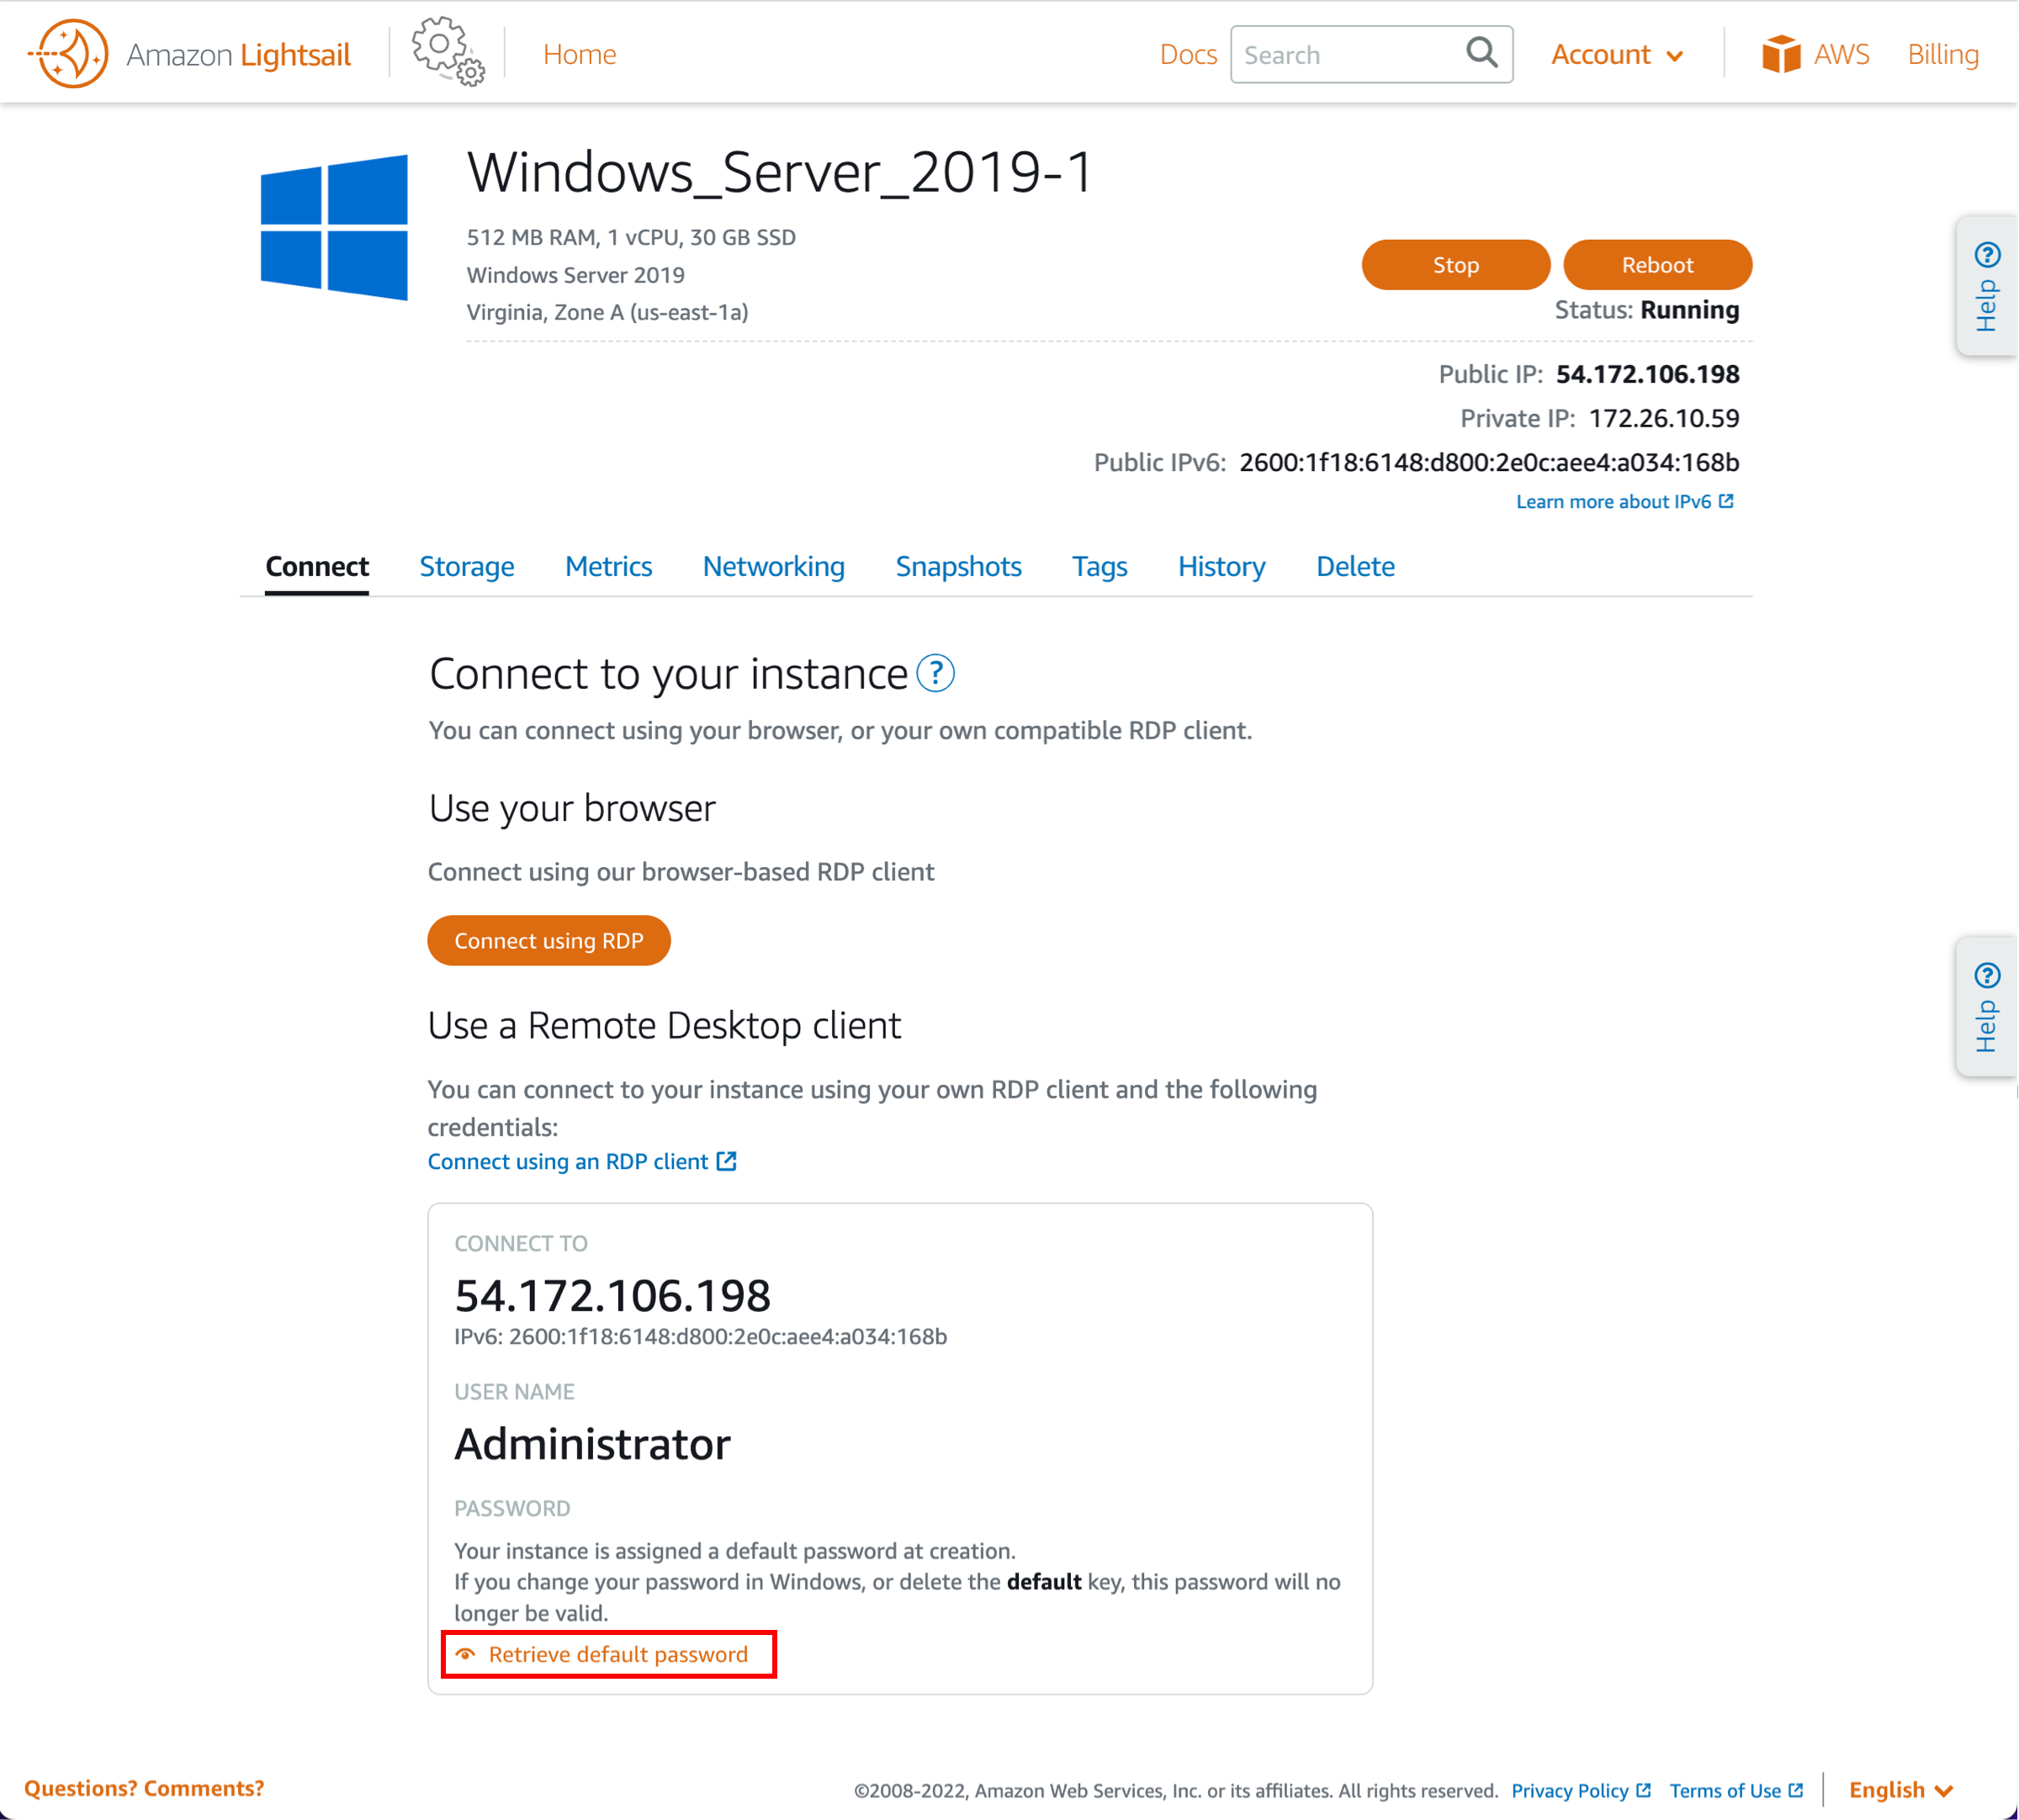Click the Public IPv6 address value
The image size is (2019, 1820).
point(1489,462)
